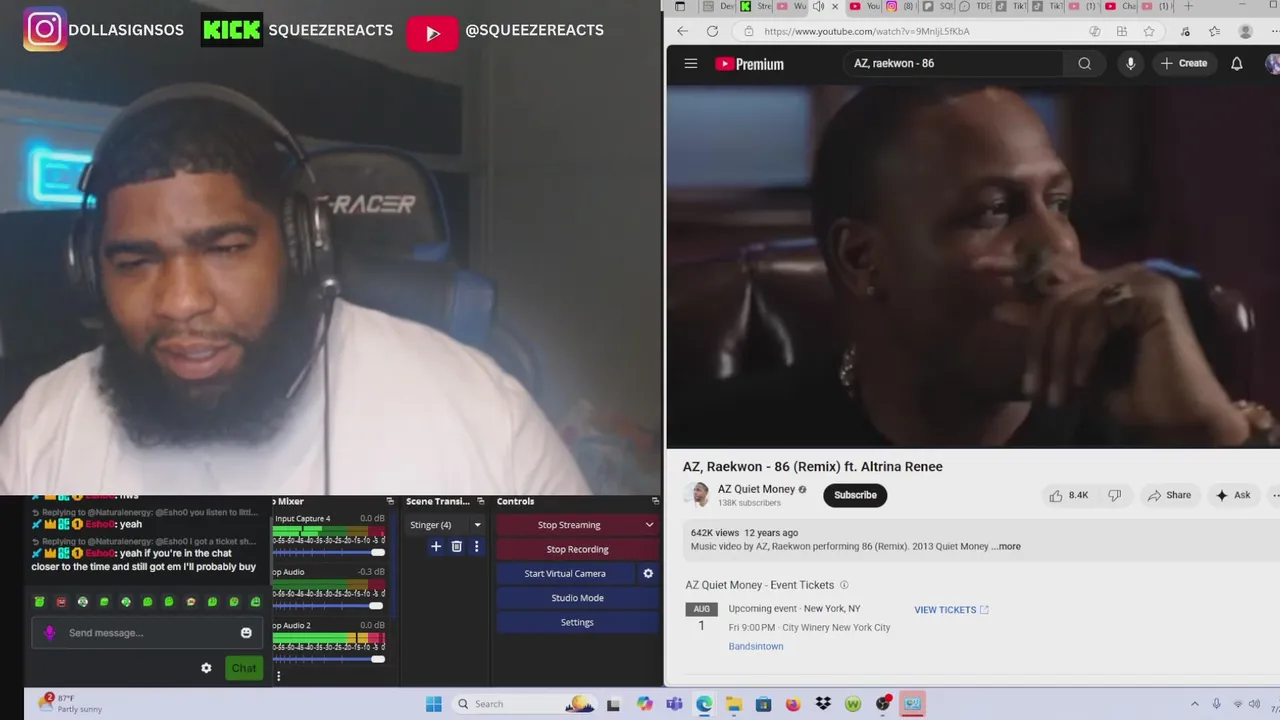Screen dimensions: 1280x720
Task: Toggle Studio Mode
Action: click(x=577, y=598)
